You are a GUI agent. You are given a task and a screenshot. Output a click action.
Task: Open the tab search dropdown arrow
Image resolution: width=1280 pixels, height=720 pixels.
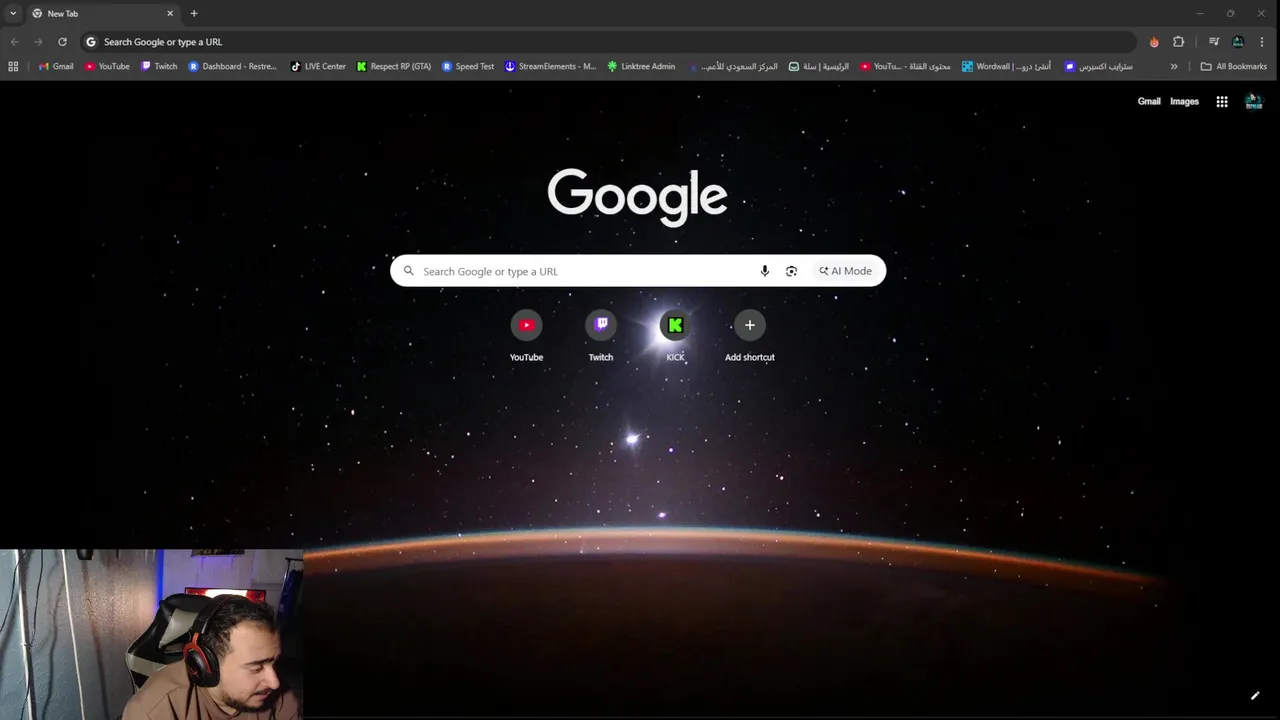13,13
